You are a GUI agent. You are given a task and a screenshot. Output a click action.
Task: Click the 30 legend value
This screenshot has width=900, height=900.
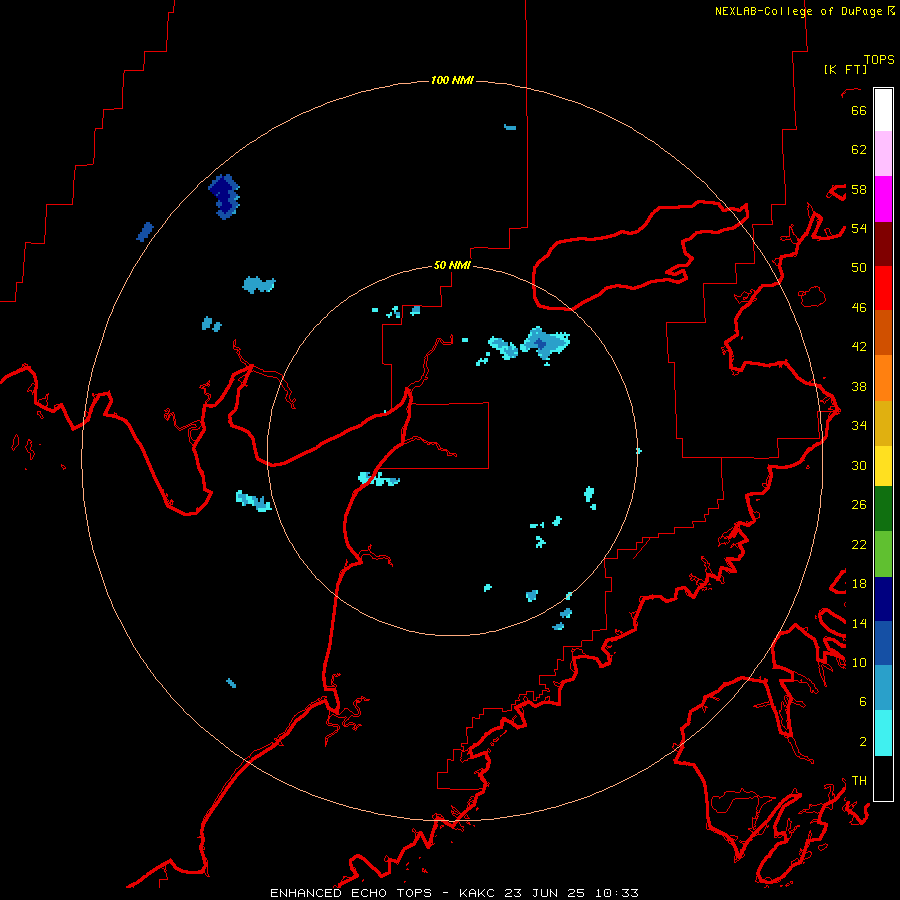859,465
